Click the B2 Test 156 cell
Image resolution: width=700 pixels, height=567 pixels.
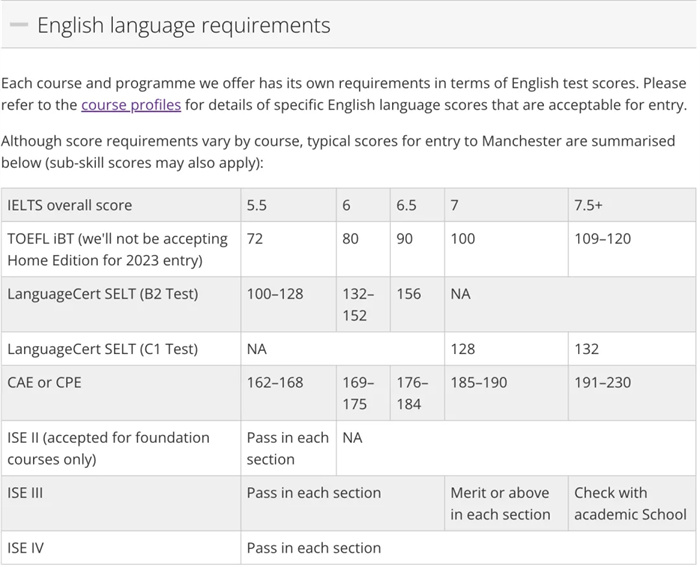[x=417, y=304]
